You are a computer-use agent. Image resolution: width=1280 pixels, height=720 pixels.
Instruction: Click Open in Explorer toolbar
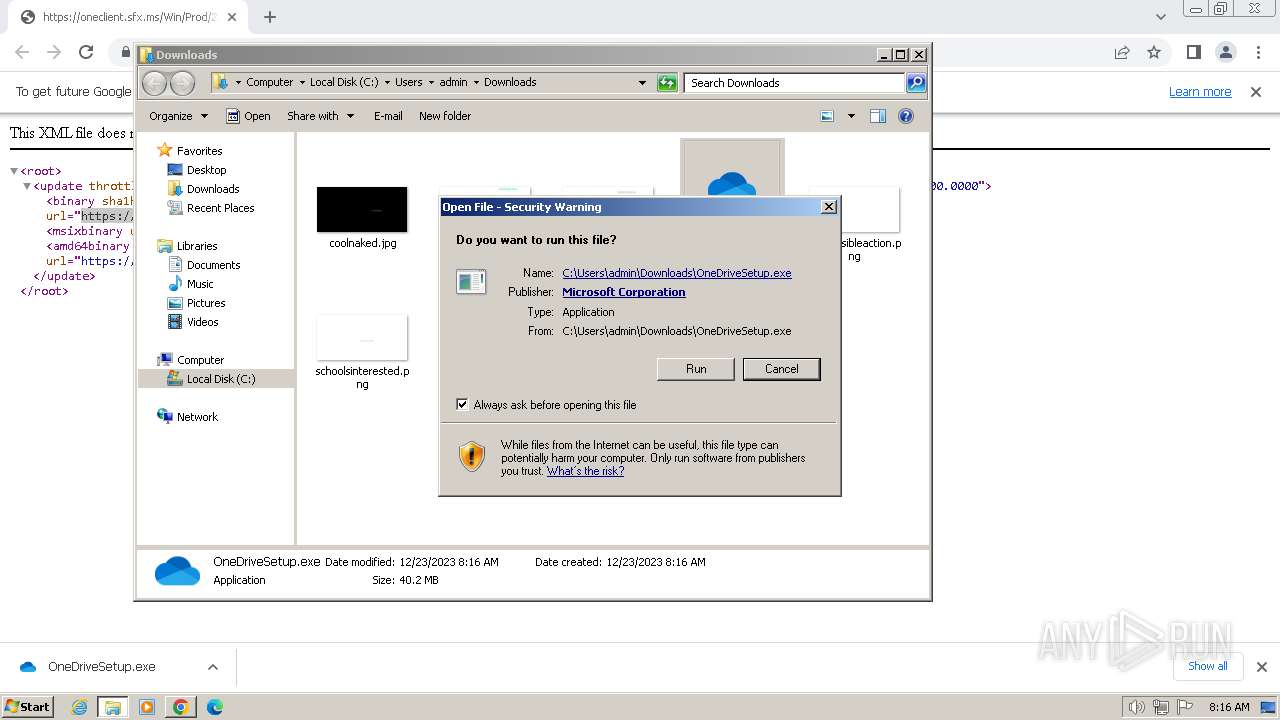click(x=248, y=116)
